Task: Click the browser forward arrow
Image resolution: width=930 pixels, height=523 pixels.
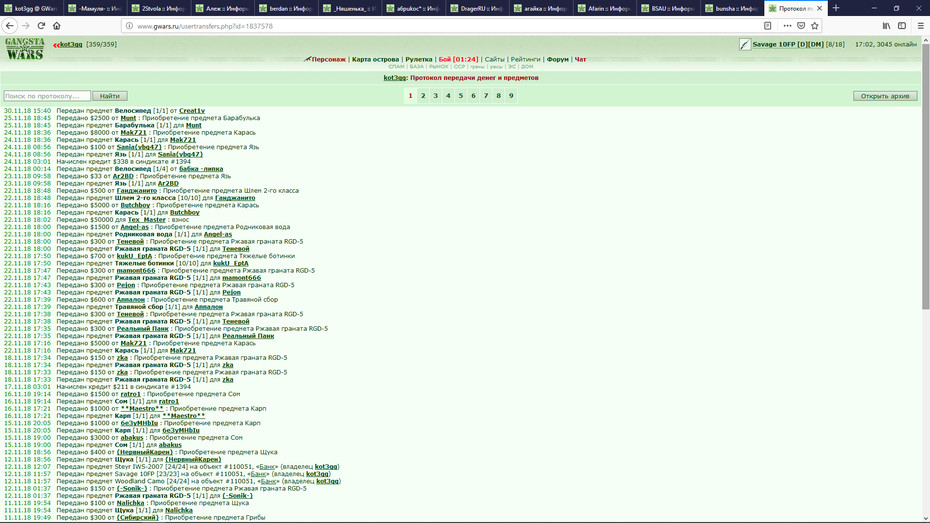Action: coord(26,25)
